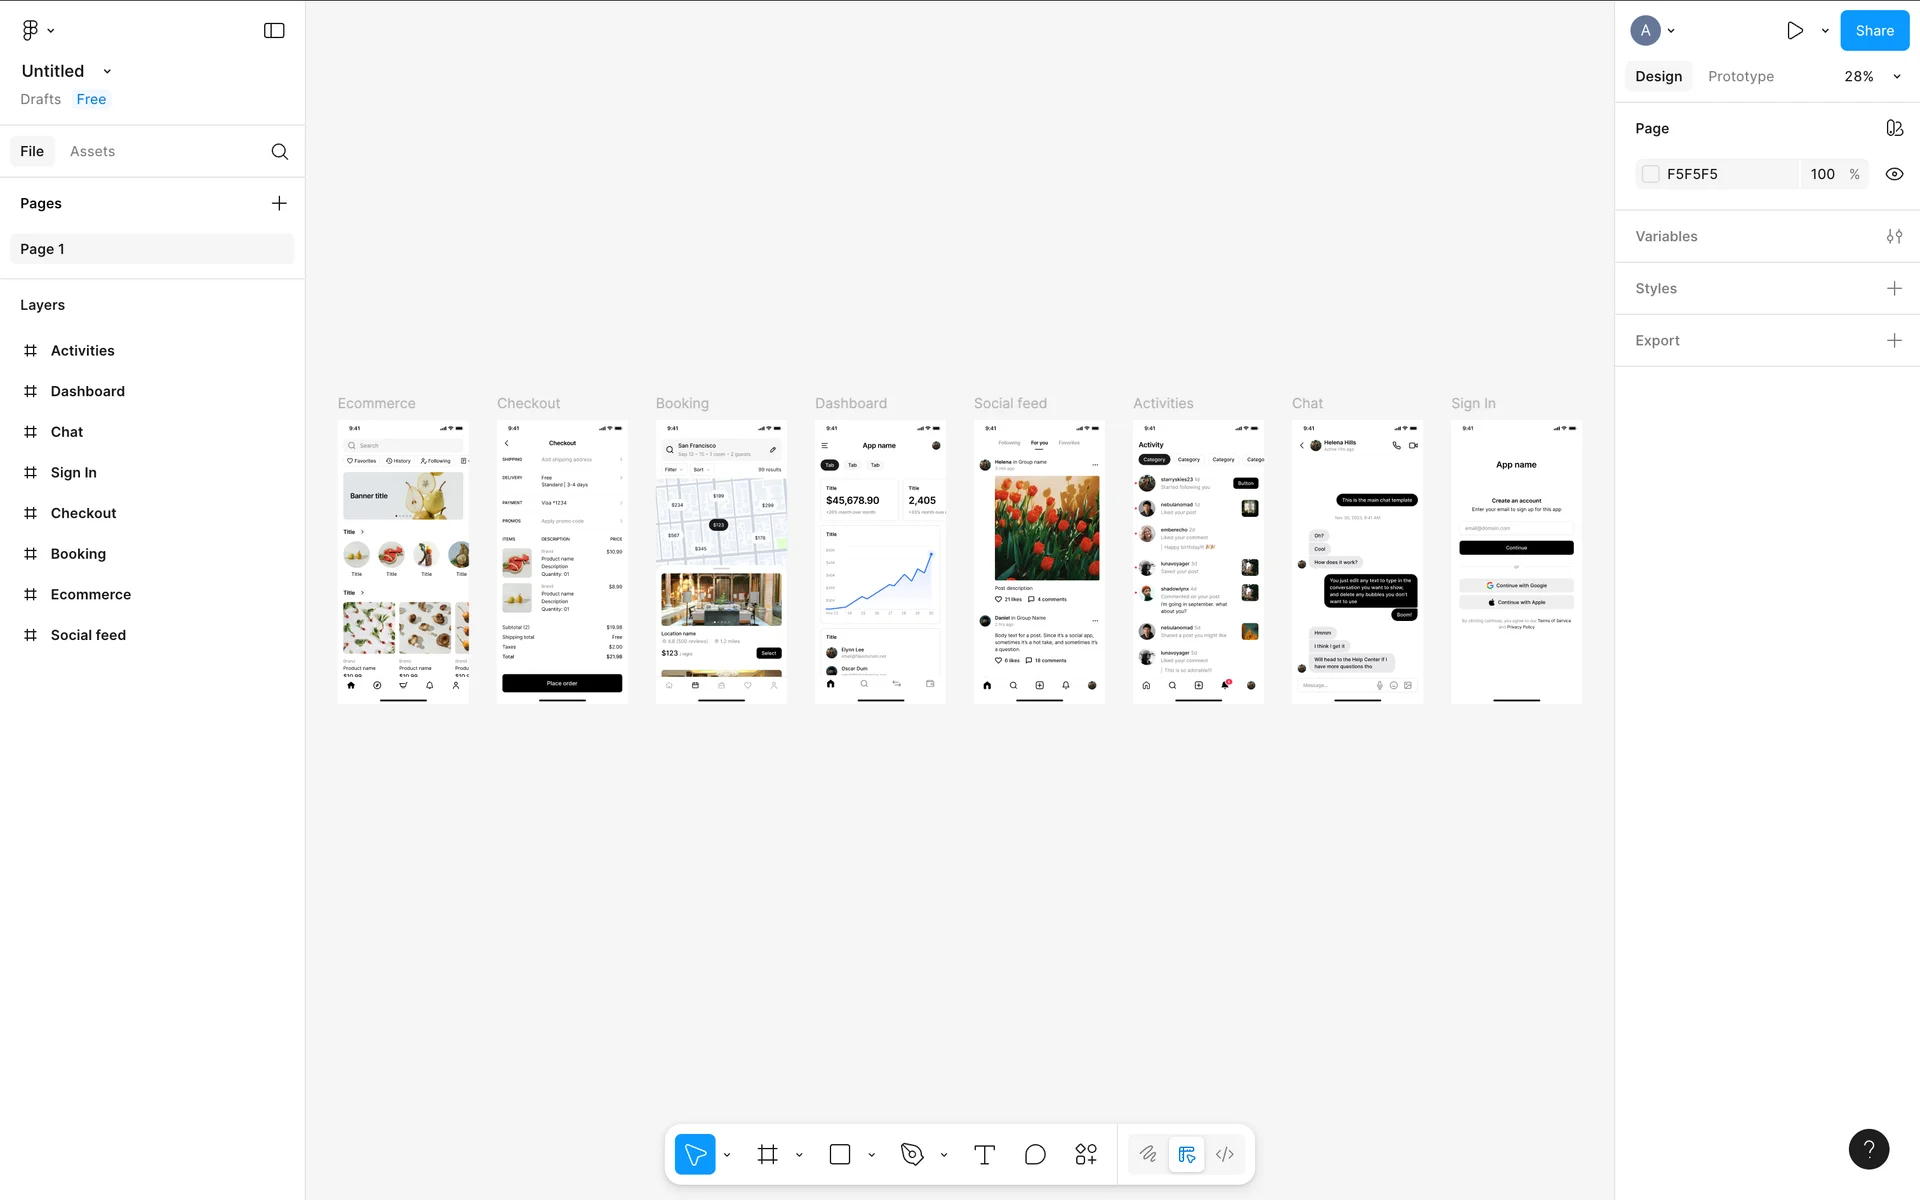Expand the Untitled file name menu
The image size is (1920, 1200).
pos(107,71)
